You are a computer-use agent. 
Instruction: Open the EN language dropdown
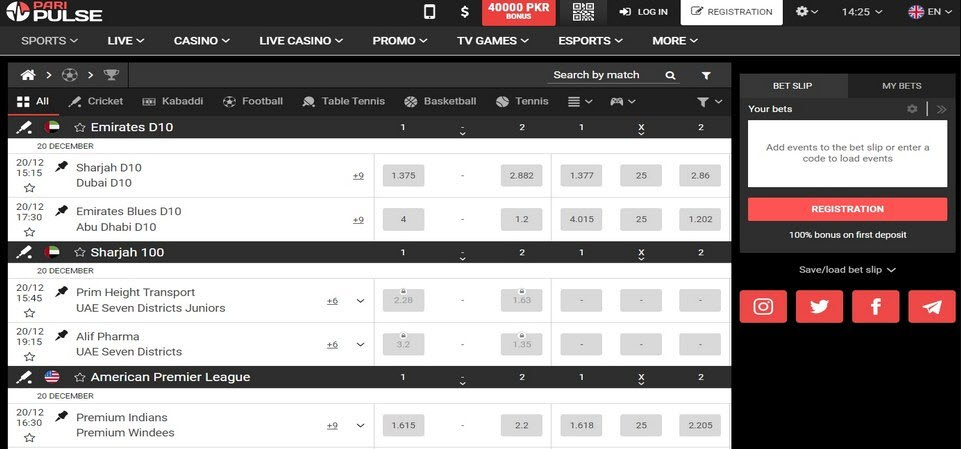930,12
